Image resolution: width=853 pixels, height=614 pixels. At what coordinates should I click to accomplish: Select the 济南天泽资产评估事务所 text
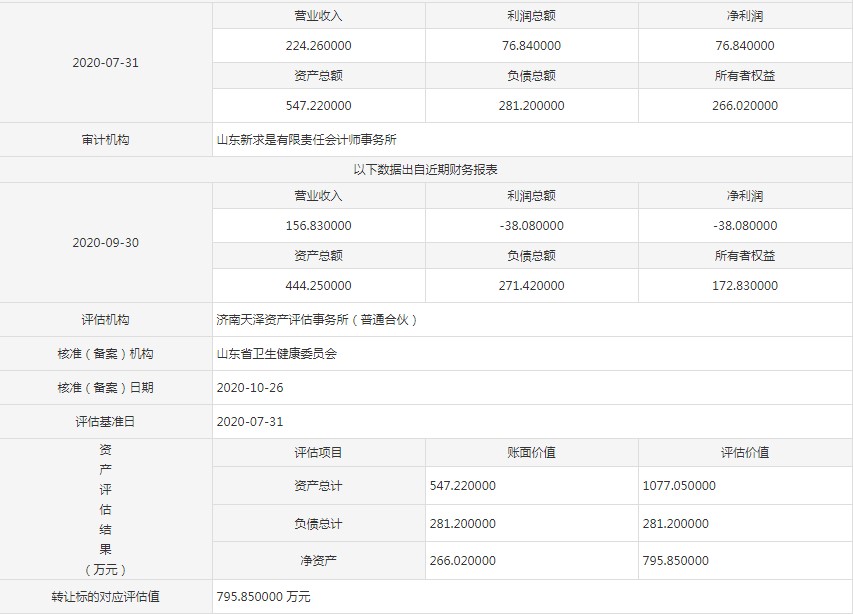point(317,320)
